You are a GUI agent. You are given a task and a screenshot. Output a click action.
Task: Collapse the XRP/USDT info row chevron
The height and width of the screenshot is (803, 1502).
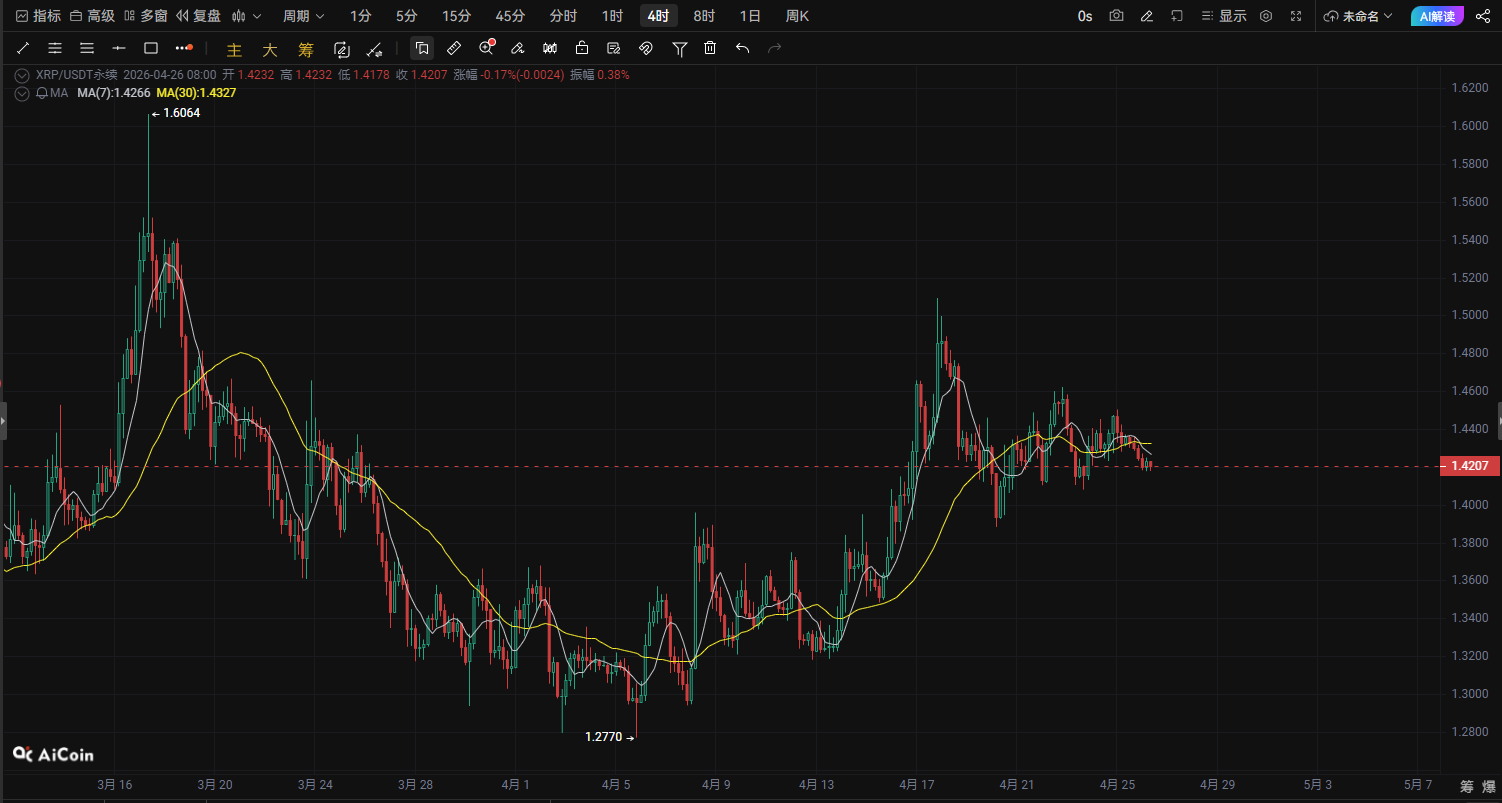coord(22,75)
